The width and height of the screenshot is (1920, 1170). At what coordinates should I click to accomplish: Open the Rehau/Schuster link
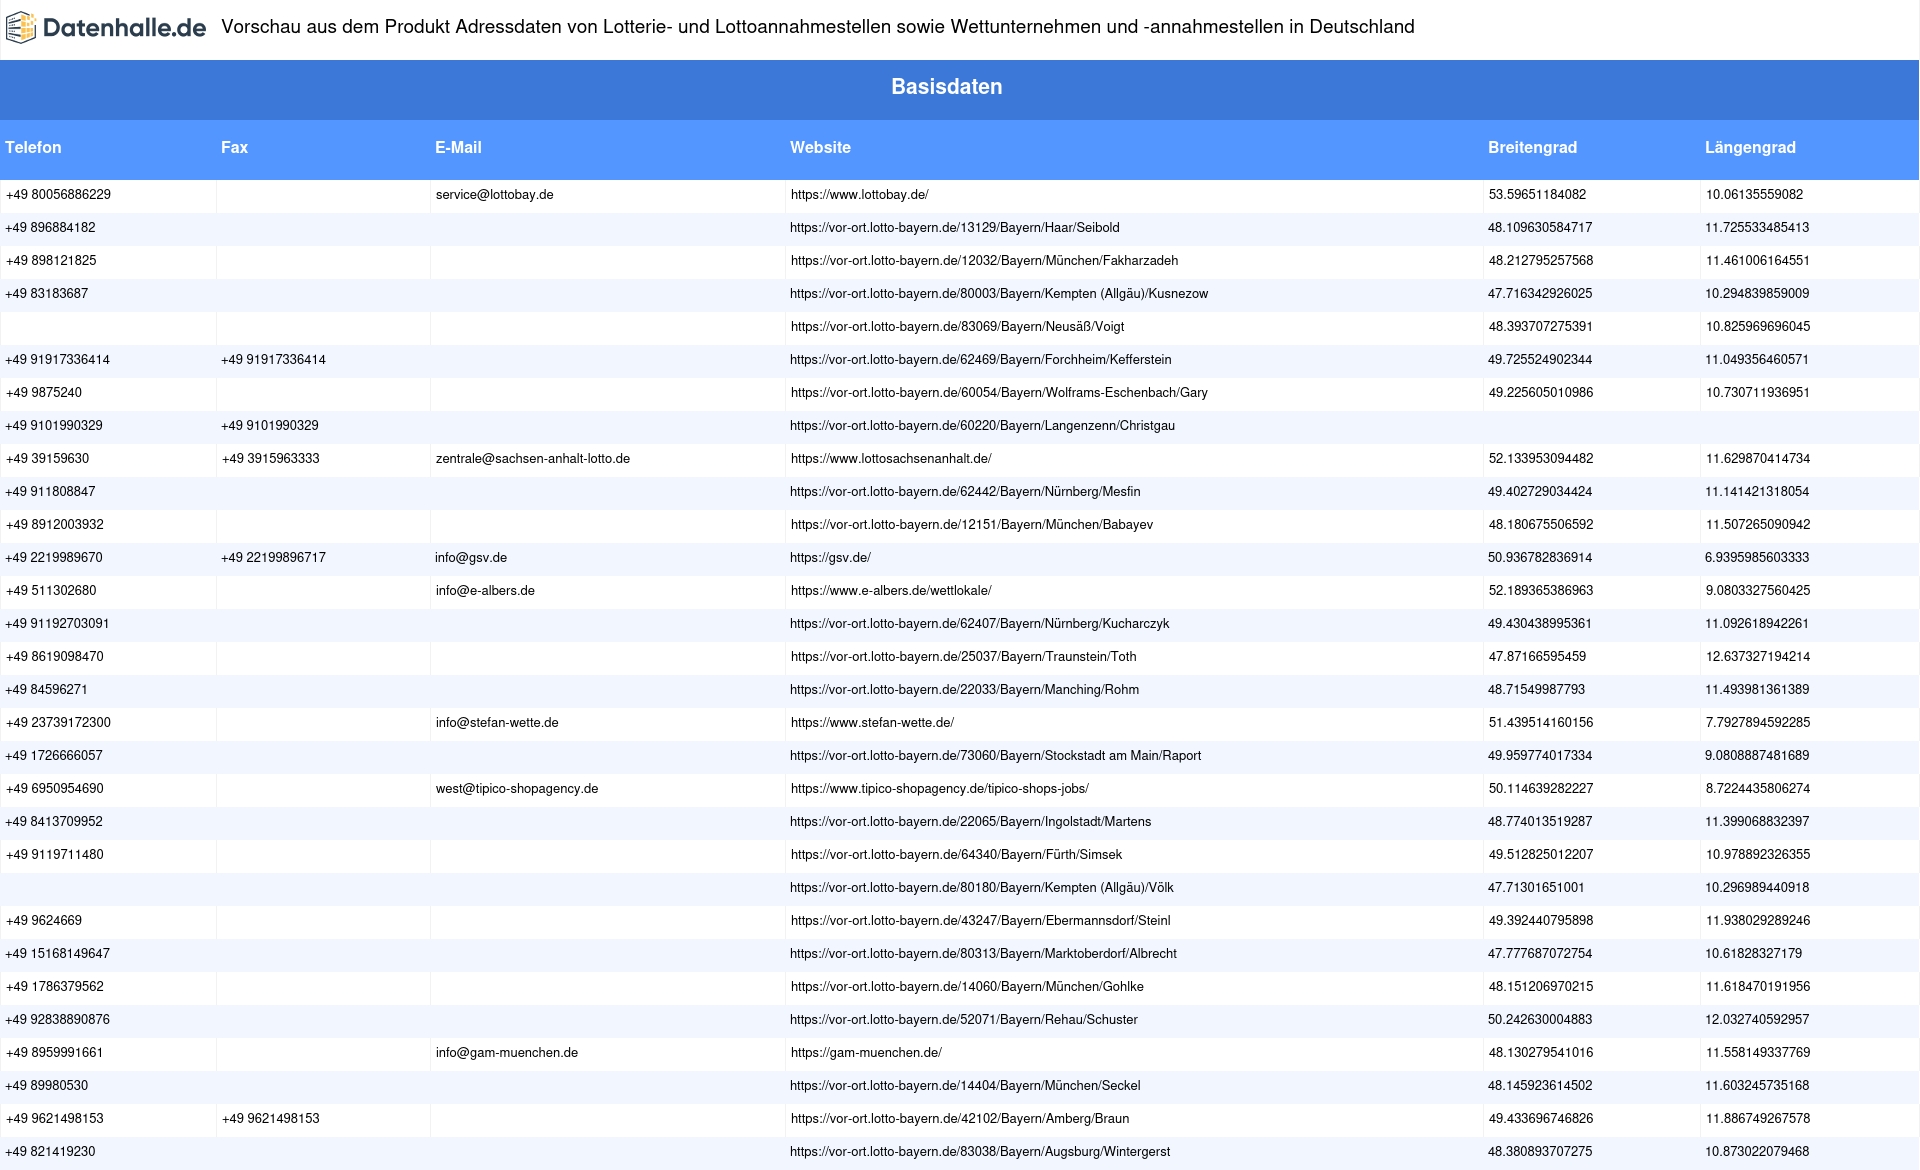(x=964, y=1020)
